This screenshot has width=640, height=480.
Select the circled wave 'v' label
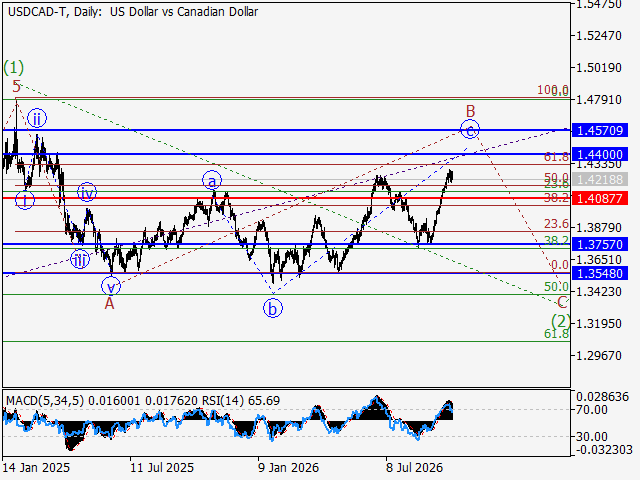point(111,286)
